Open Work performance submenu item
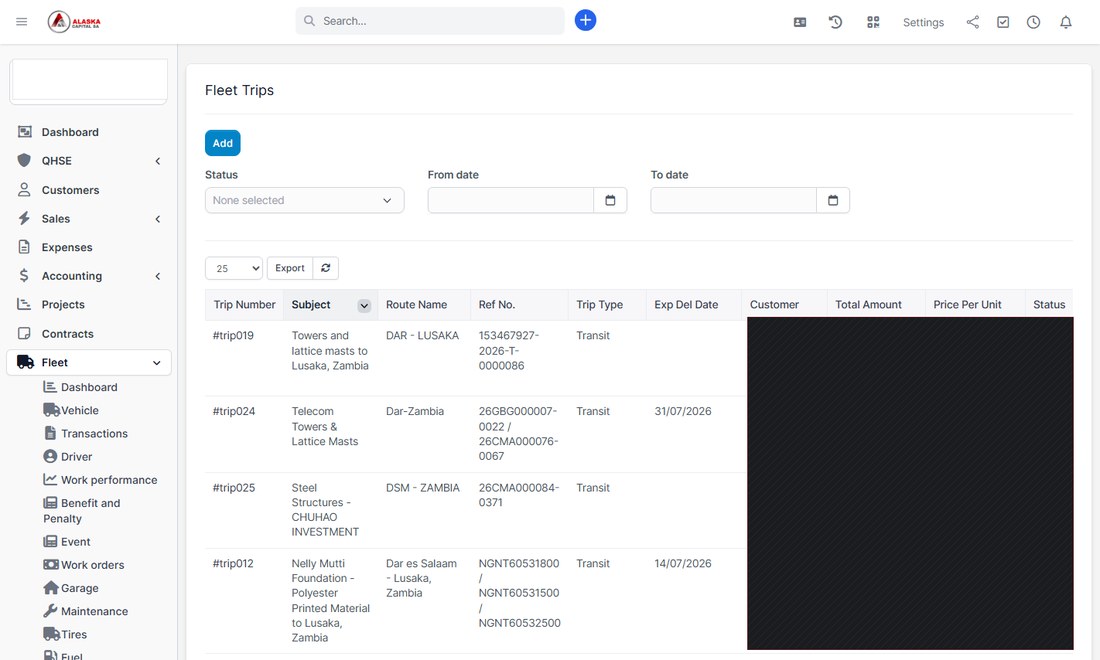 pyautogui.click(x=100, y=480)
